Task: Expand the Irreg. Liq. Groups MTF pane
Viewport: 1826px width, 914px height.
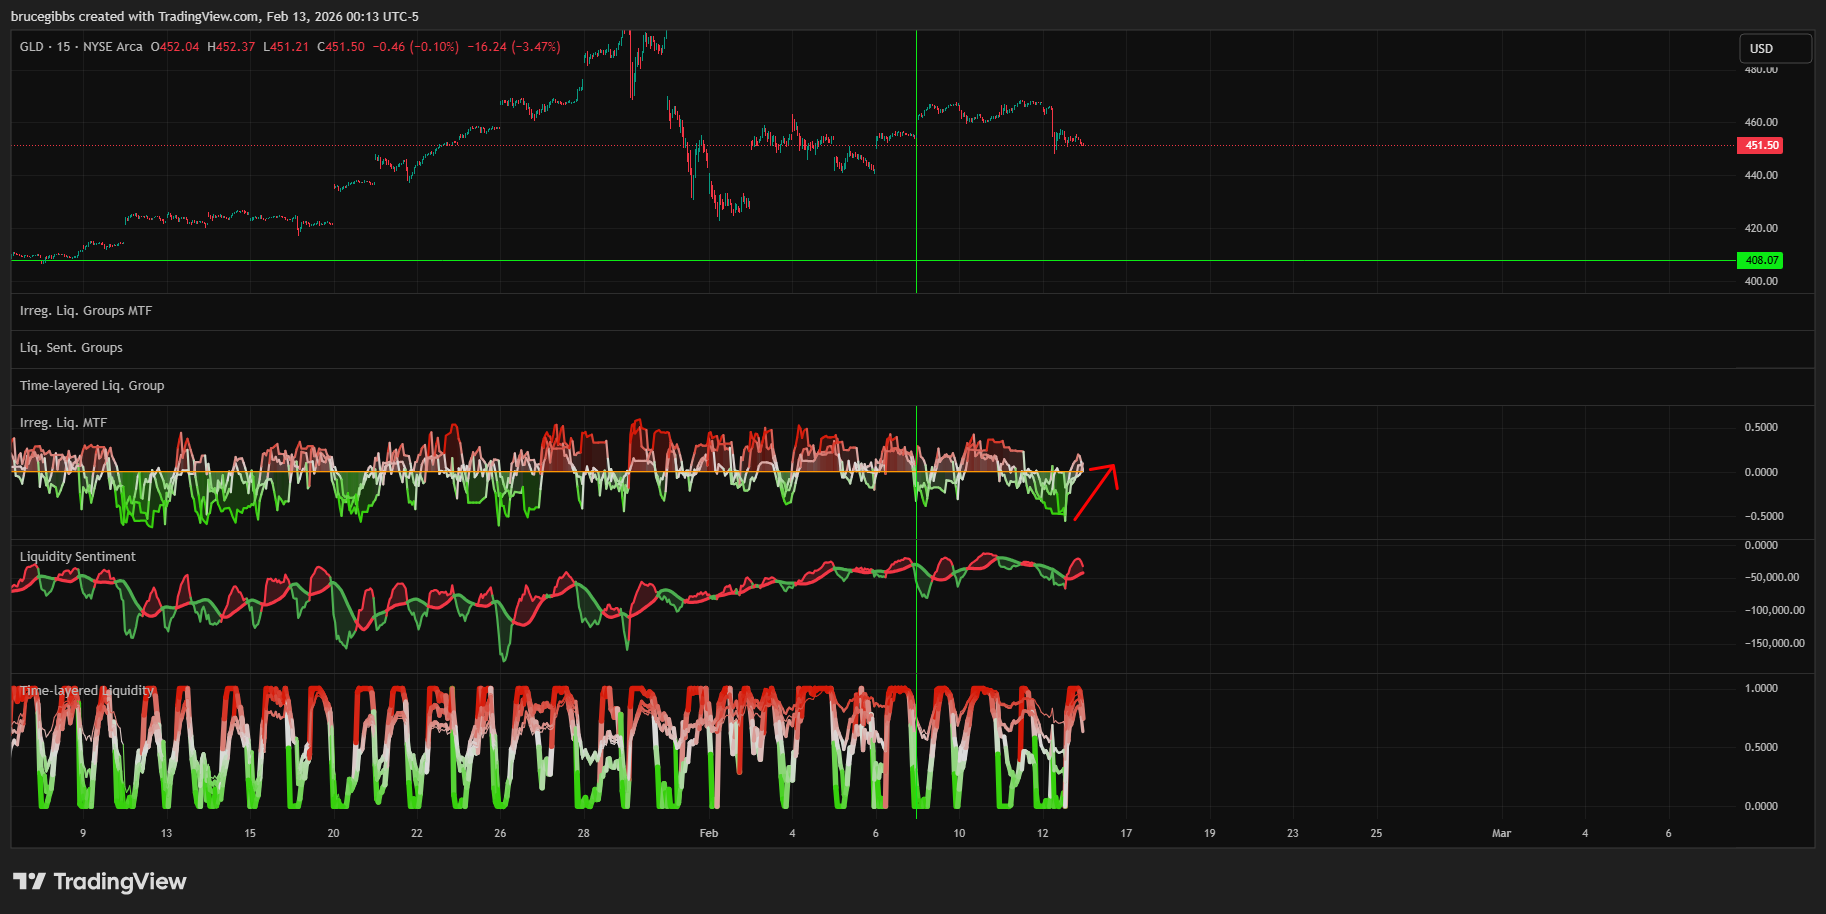Action: pos(86,311)
